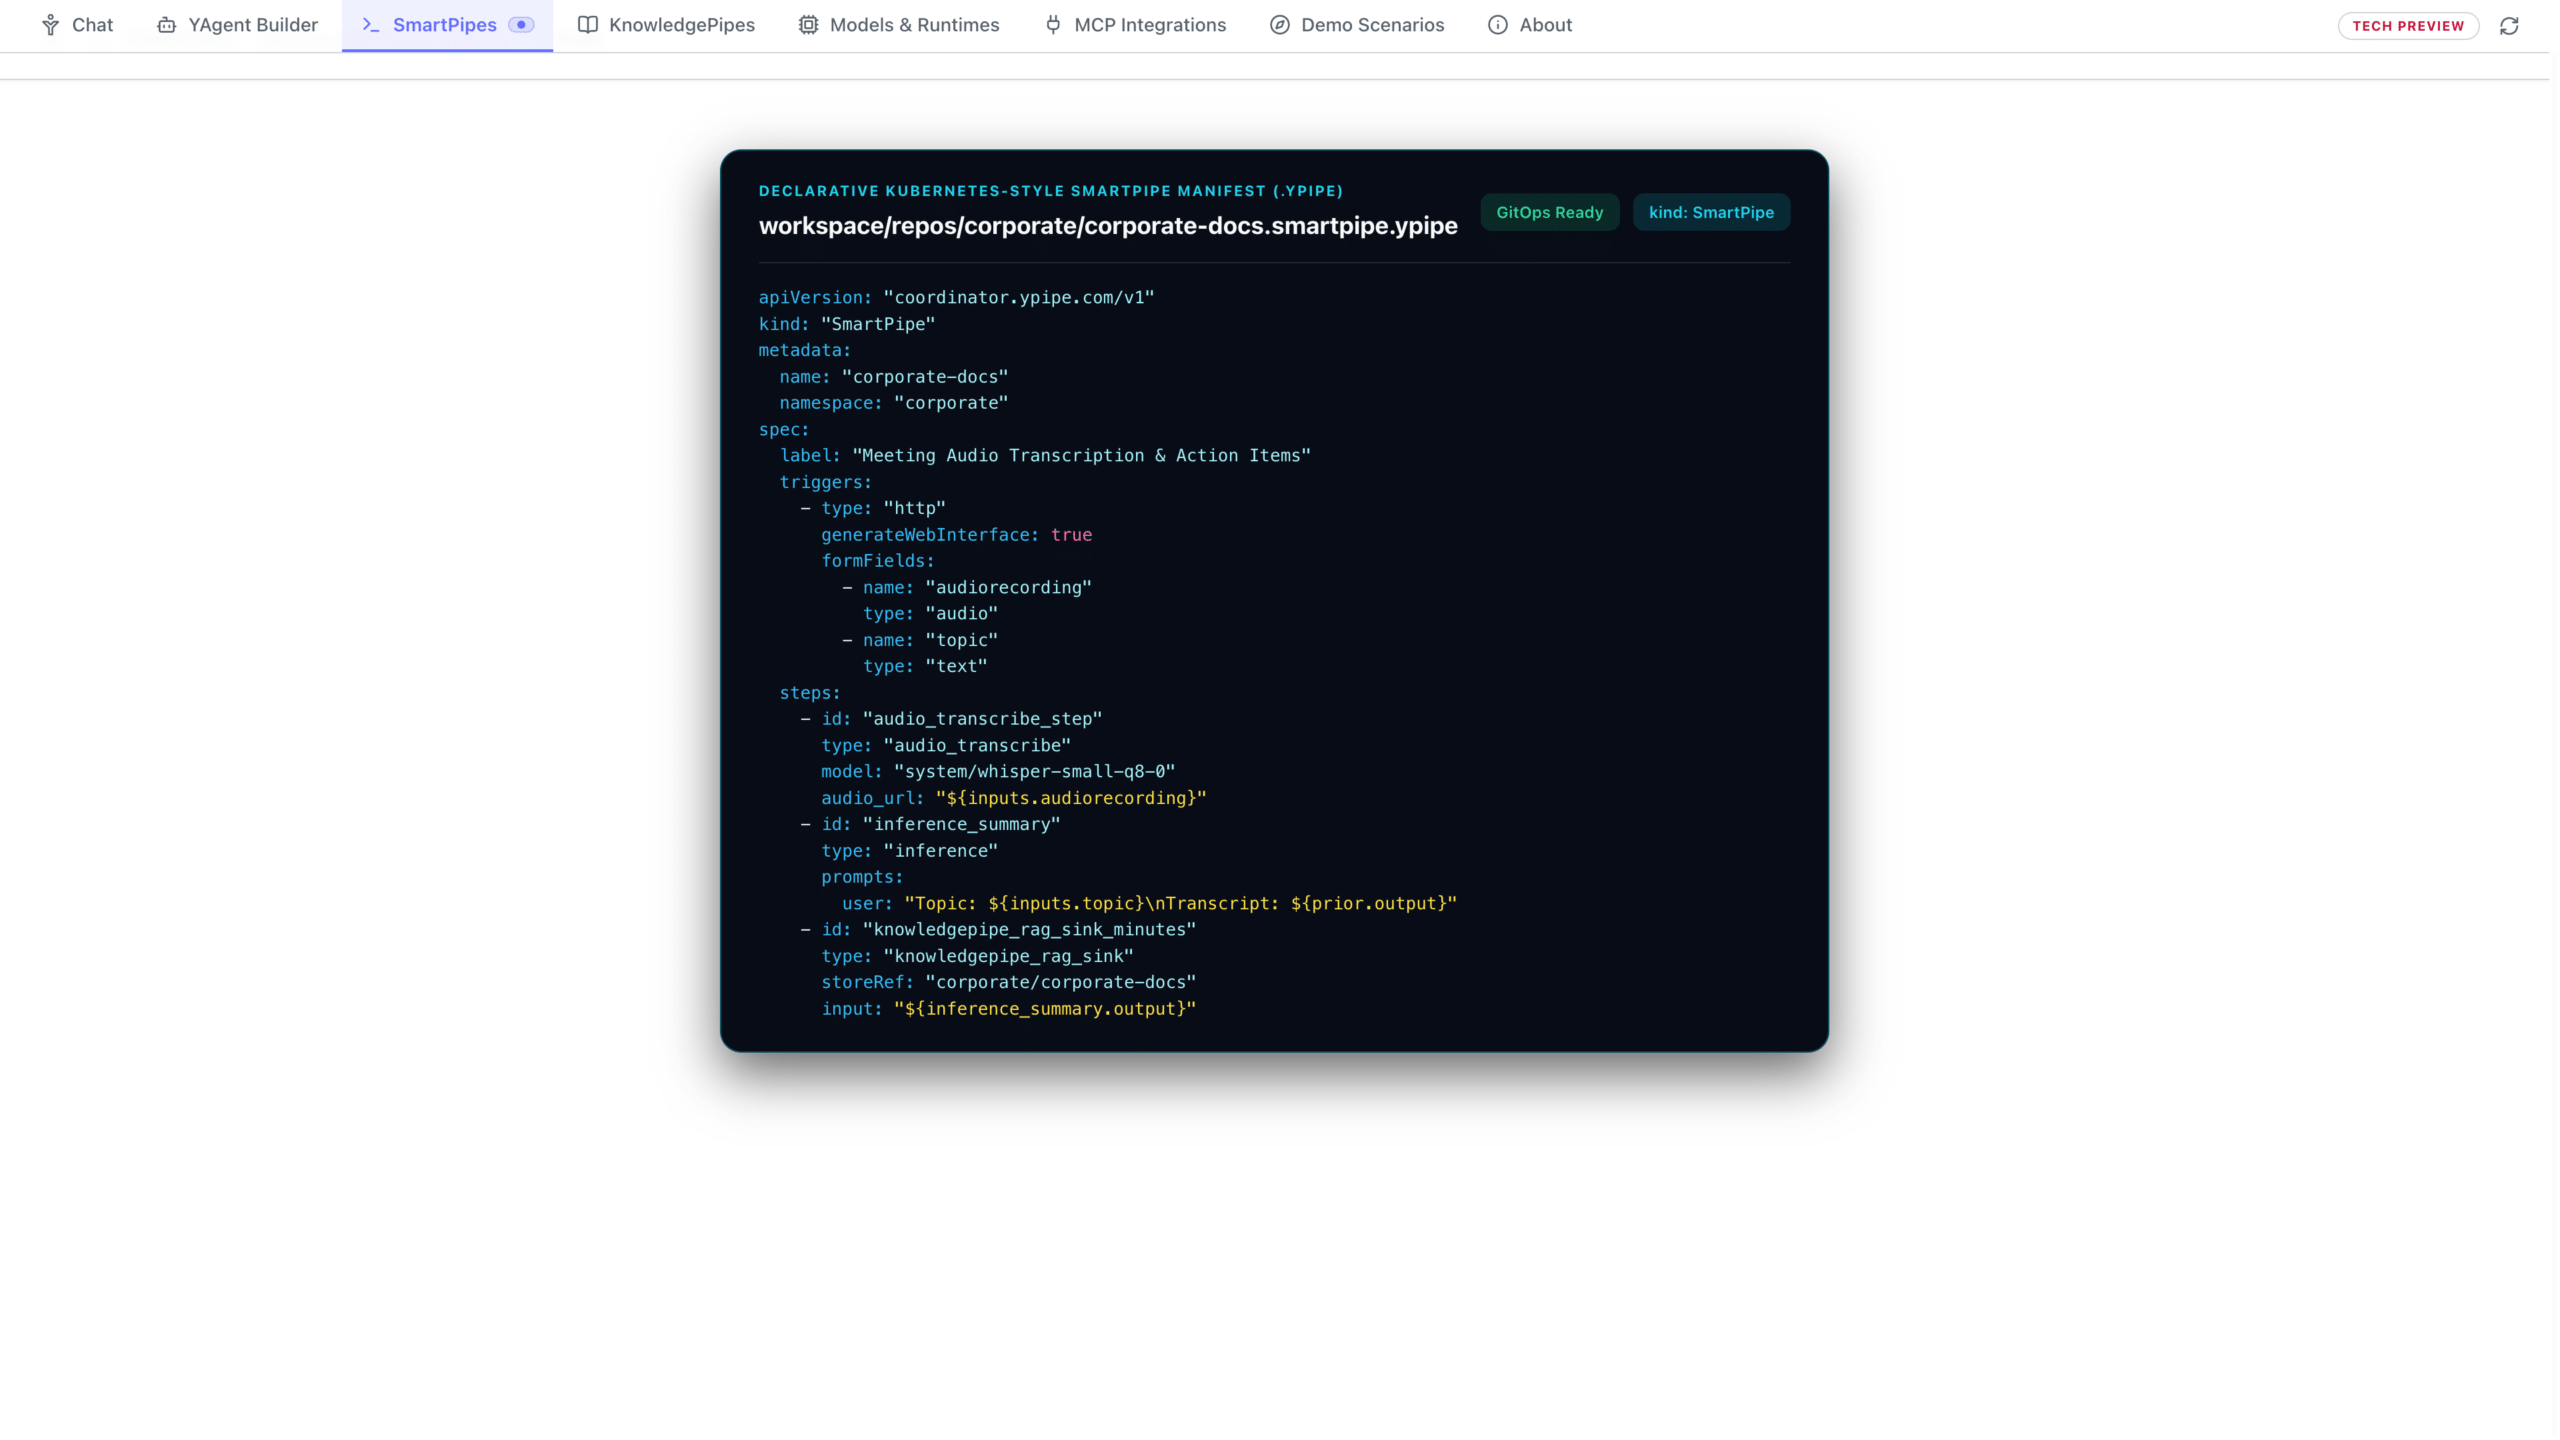The image size is (2560, 1440).
Task: Click the refresh icon at top right
Action: tap(2509, 26)
